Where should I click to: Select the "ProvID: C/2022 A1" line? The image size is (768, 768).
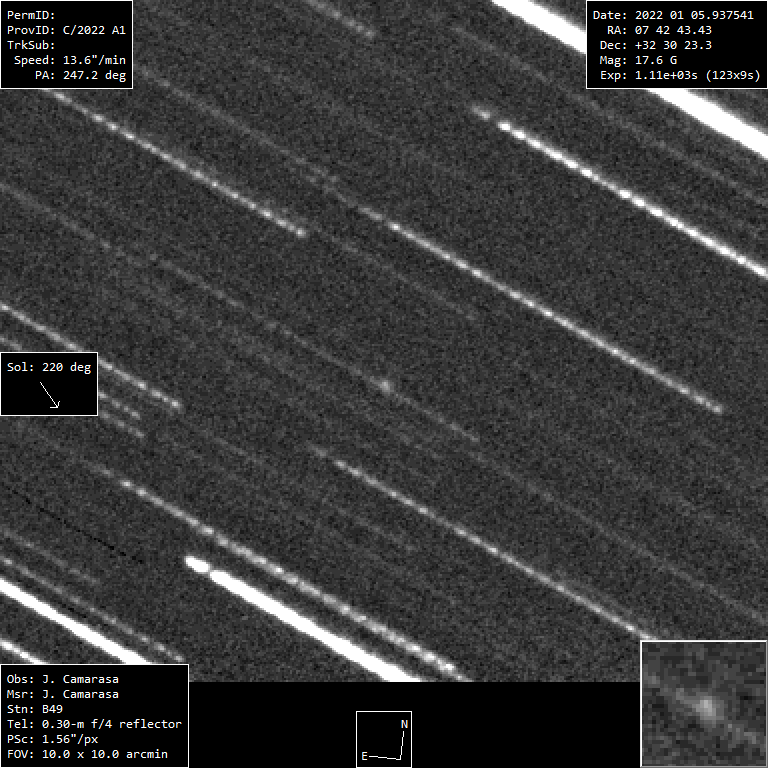pyautogui.click(x=66, y=30)
